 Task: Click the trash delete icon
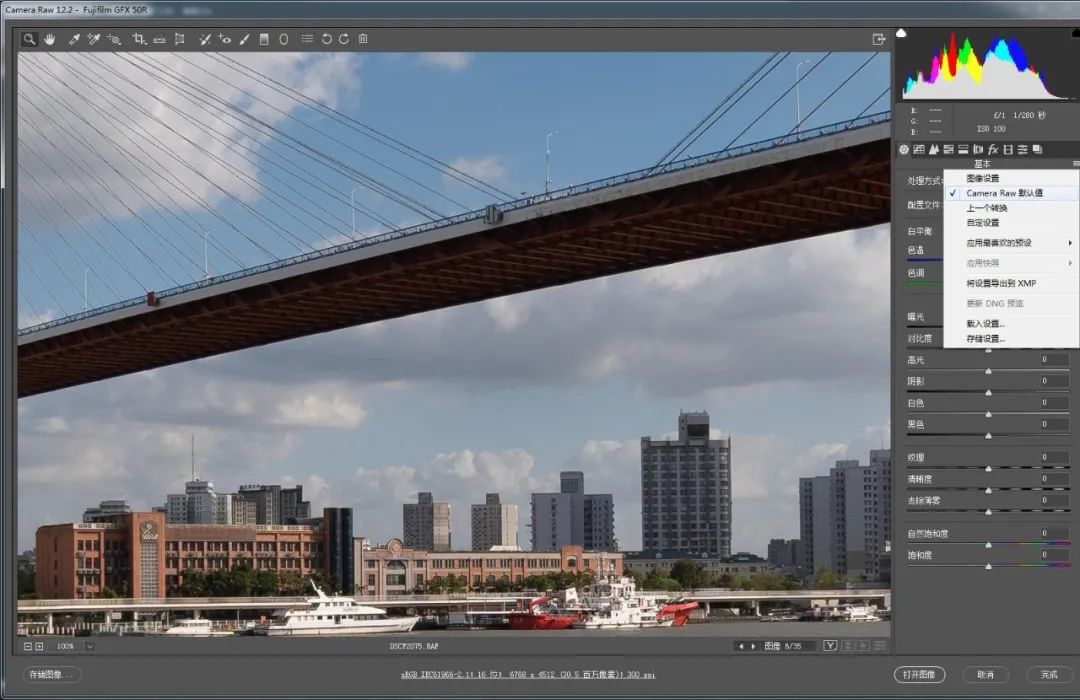(x=363, y=39)
